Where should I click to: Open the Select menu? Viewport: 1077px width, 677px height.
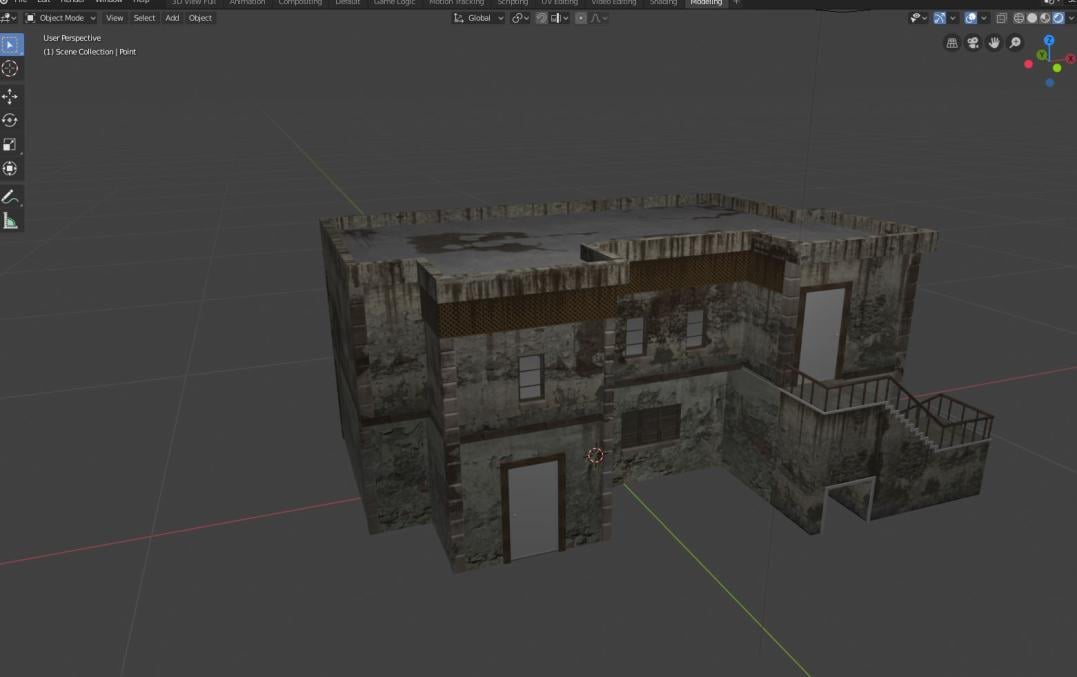(144, 19)
